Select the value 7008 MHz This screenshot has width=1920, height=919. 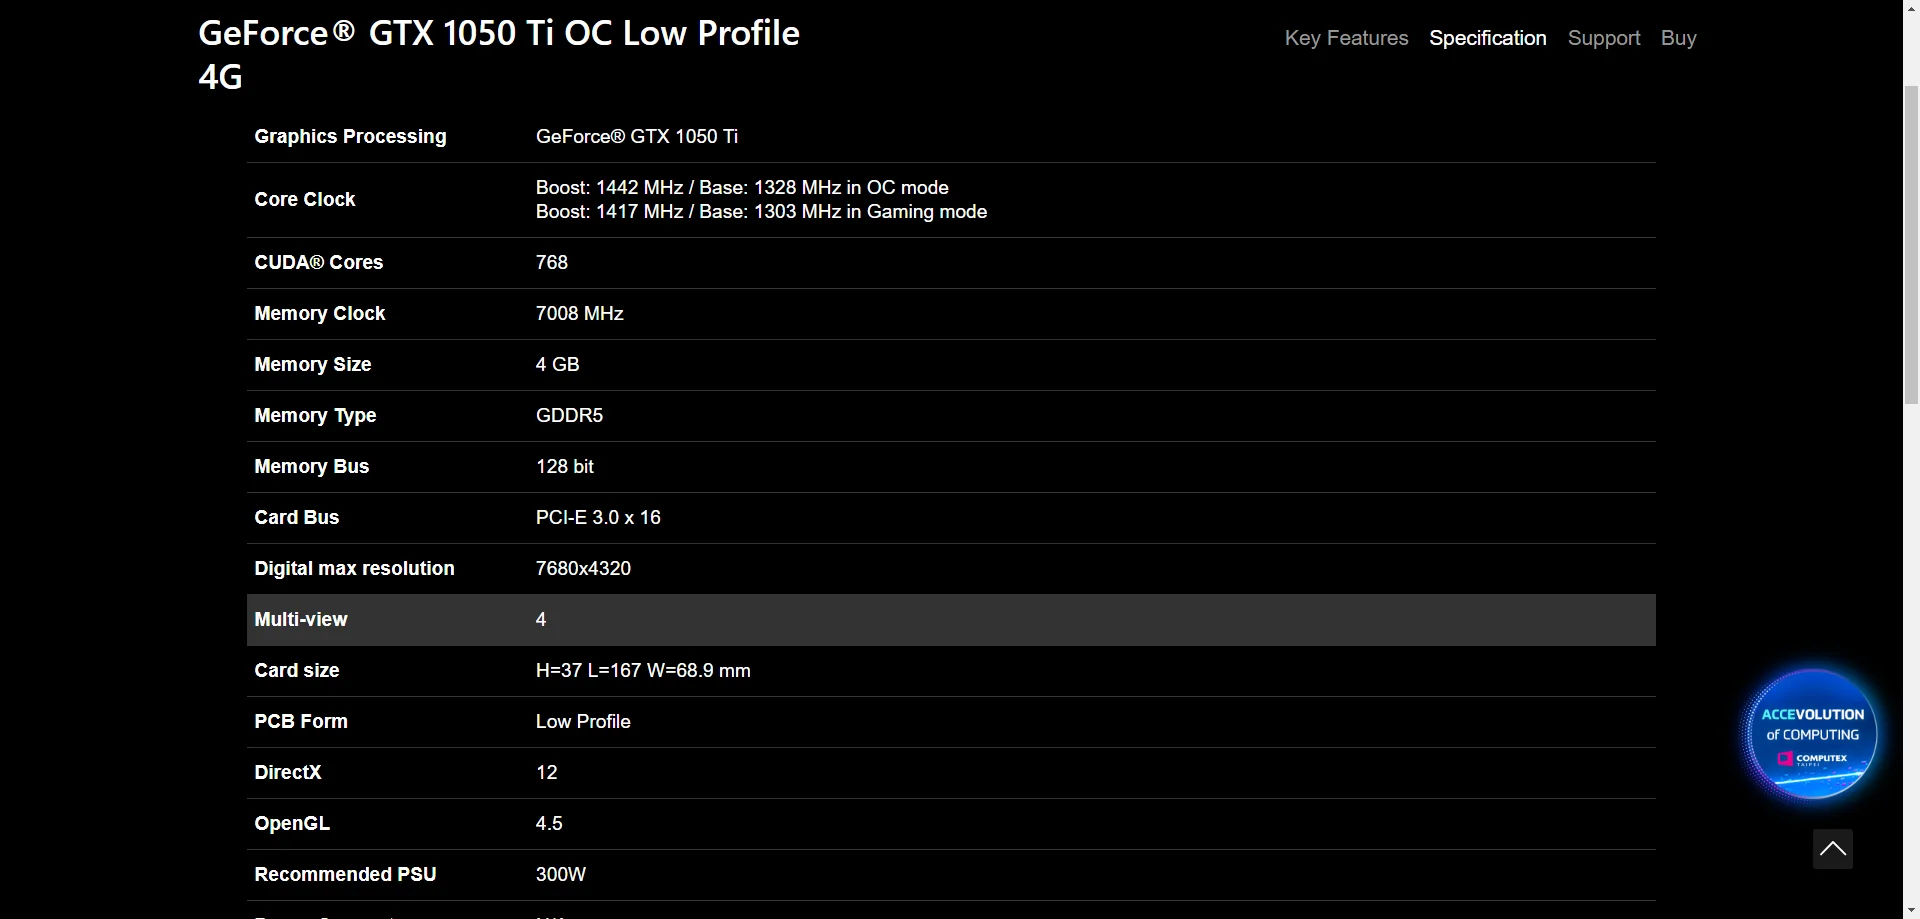tap(580, 313)
